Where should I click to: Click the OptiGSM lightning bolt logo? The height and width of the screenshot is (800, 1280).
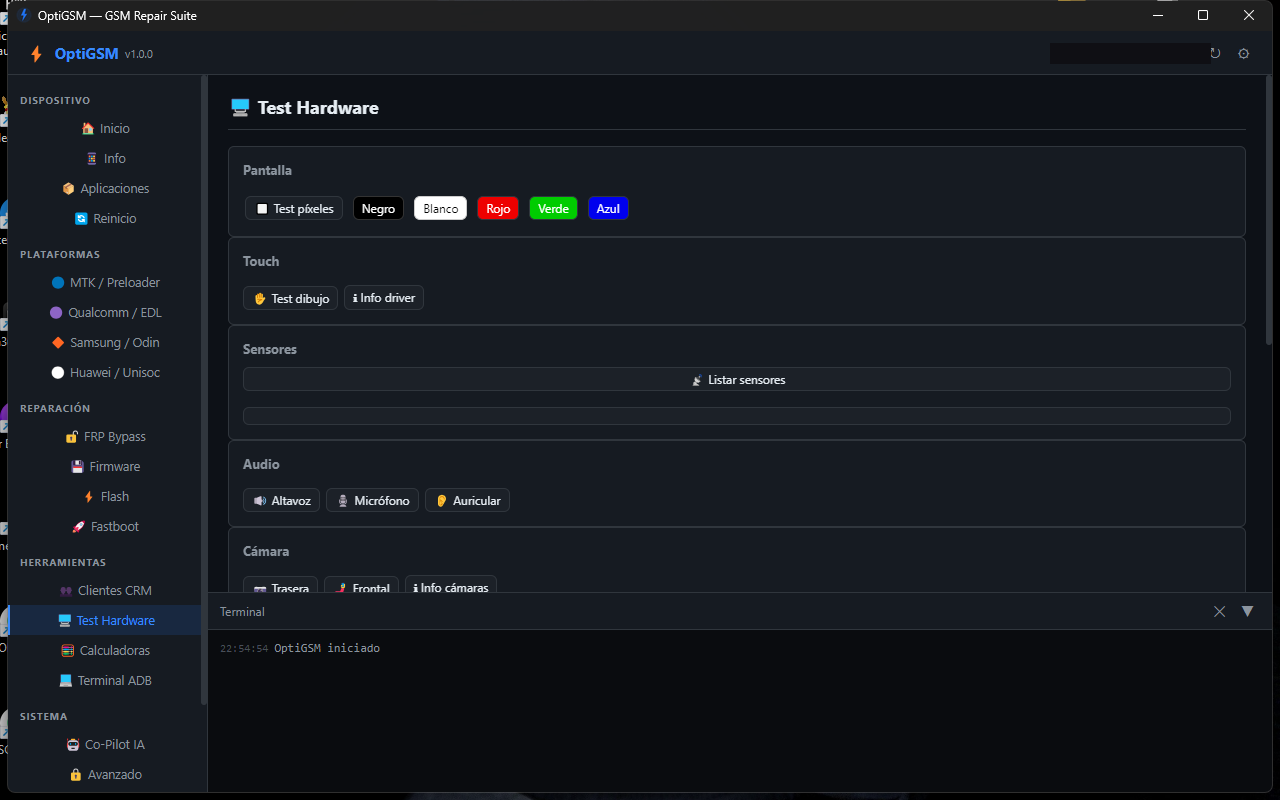36,54
